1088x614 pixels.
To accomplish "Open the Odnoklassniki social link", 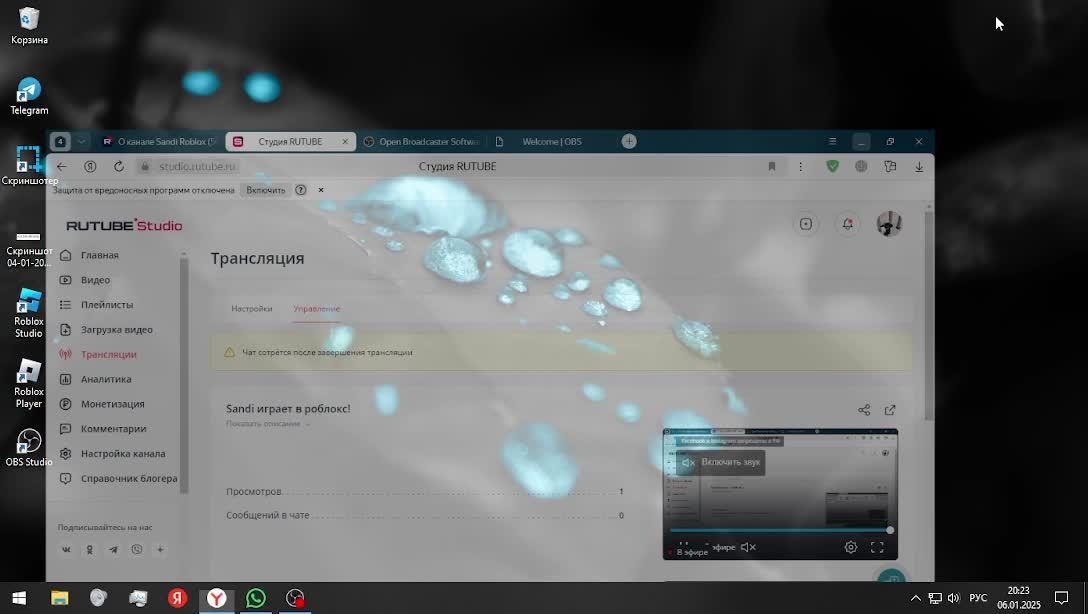I will click(90, 549).
